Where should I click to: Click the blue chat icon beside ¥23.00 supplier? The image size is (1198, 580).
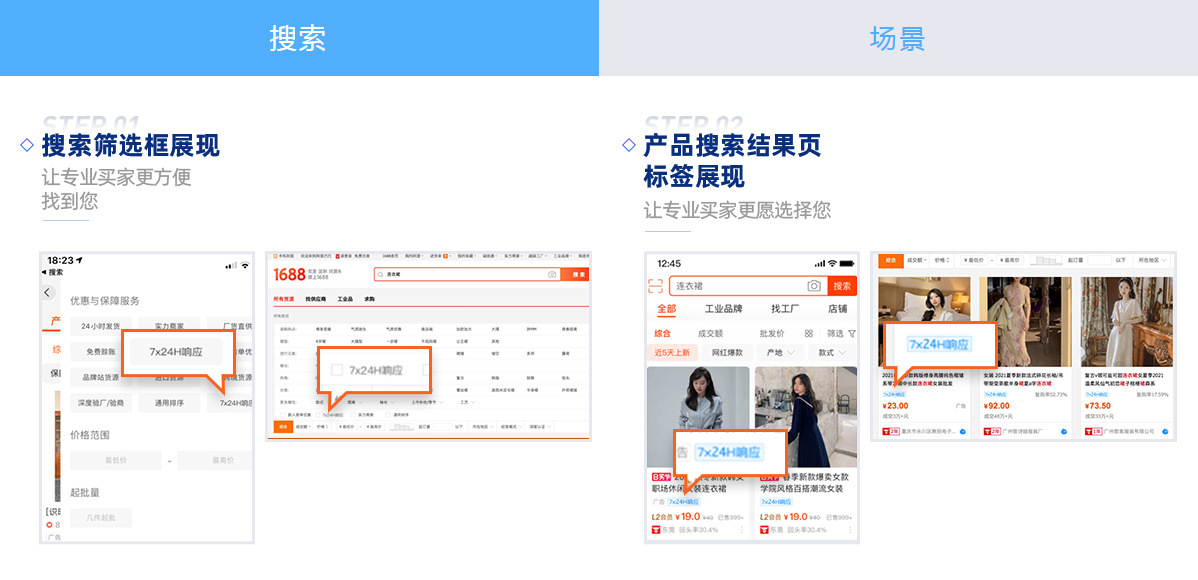961,431
